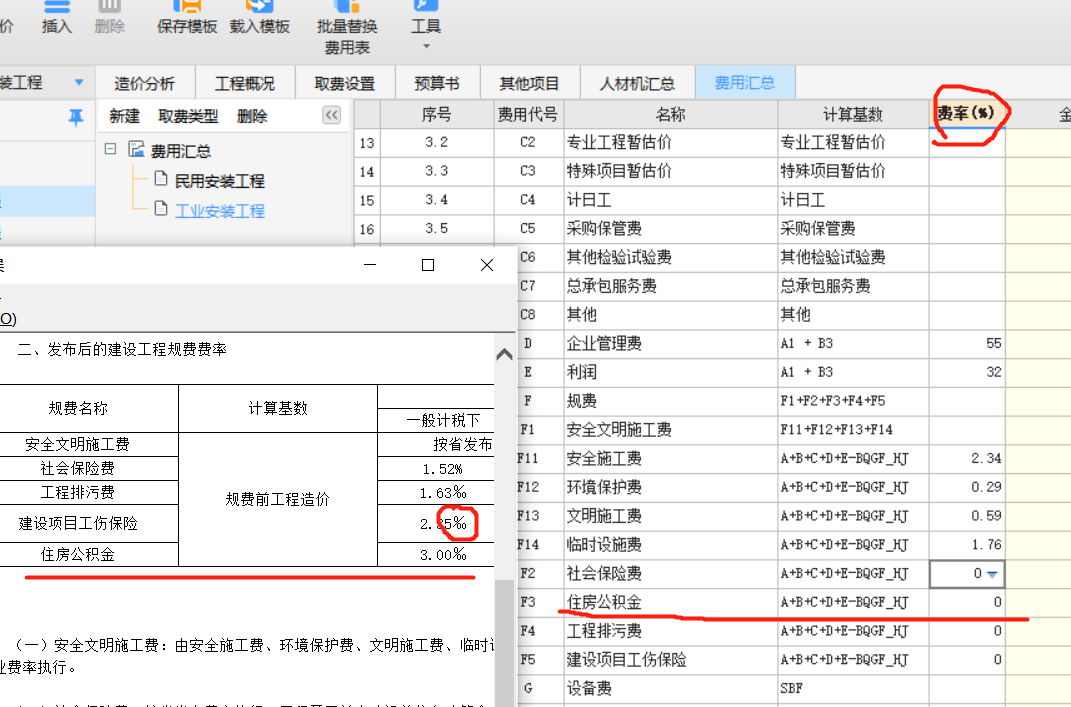
Task: Select the 总承包服务费 name cell
Action: [x=670, y=286]
